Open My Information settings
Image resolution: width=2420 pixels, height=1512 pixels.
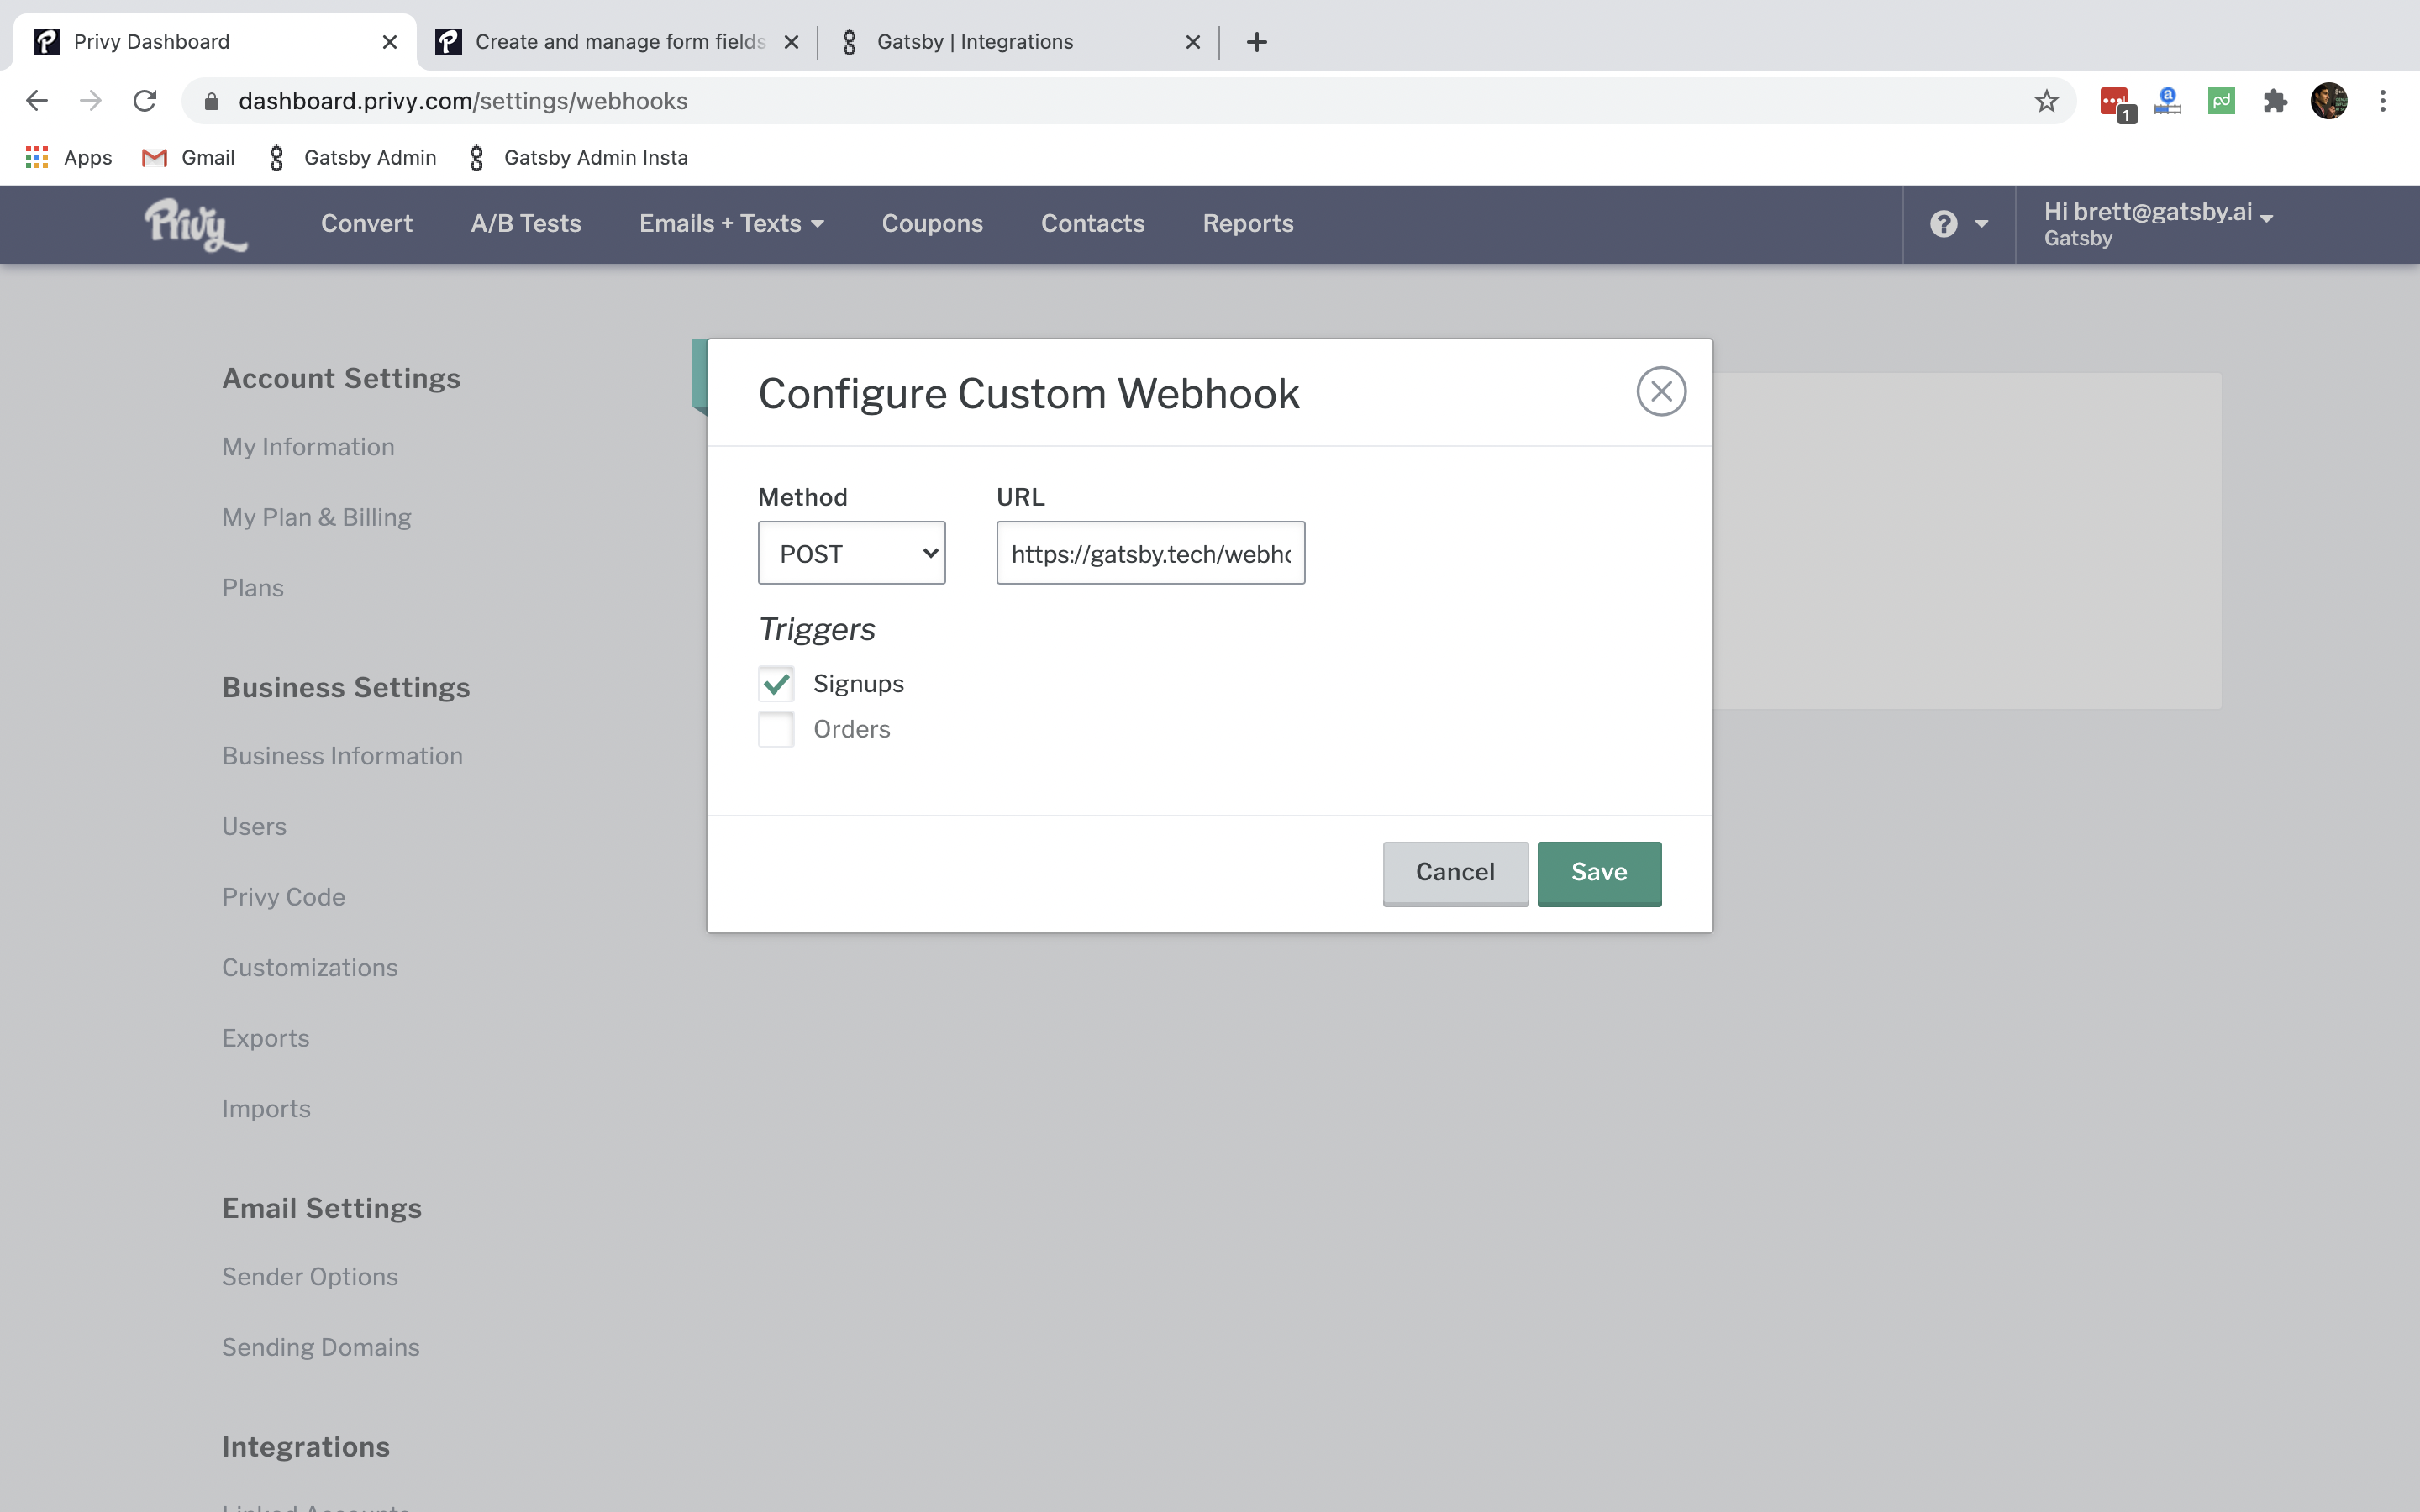308,447
